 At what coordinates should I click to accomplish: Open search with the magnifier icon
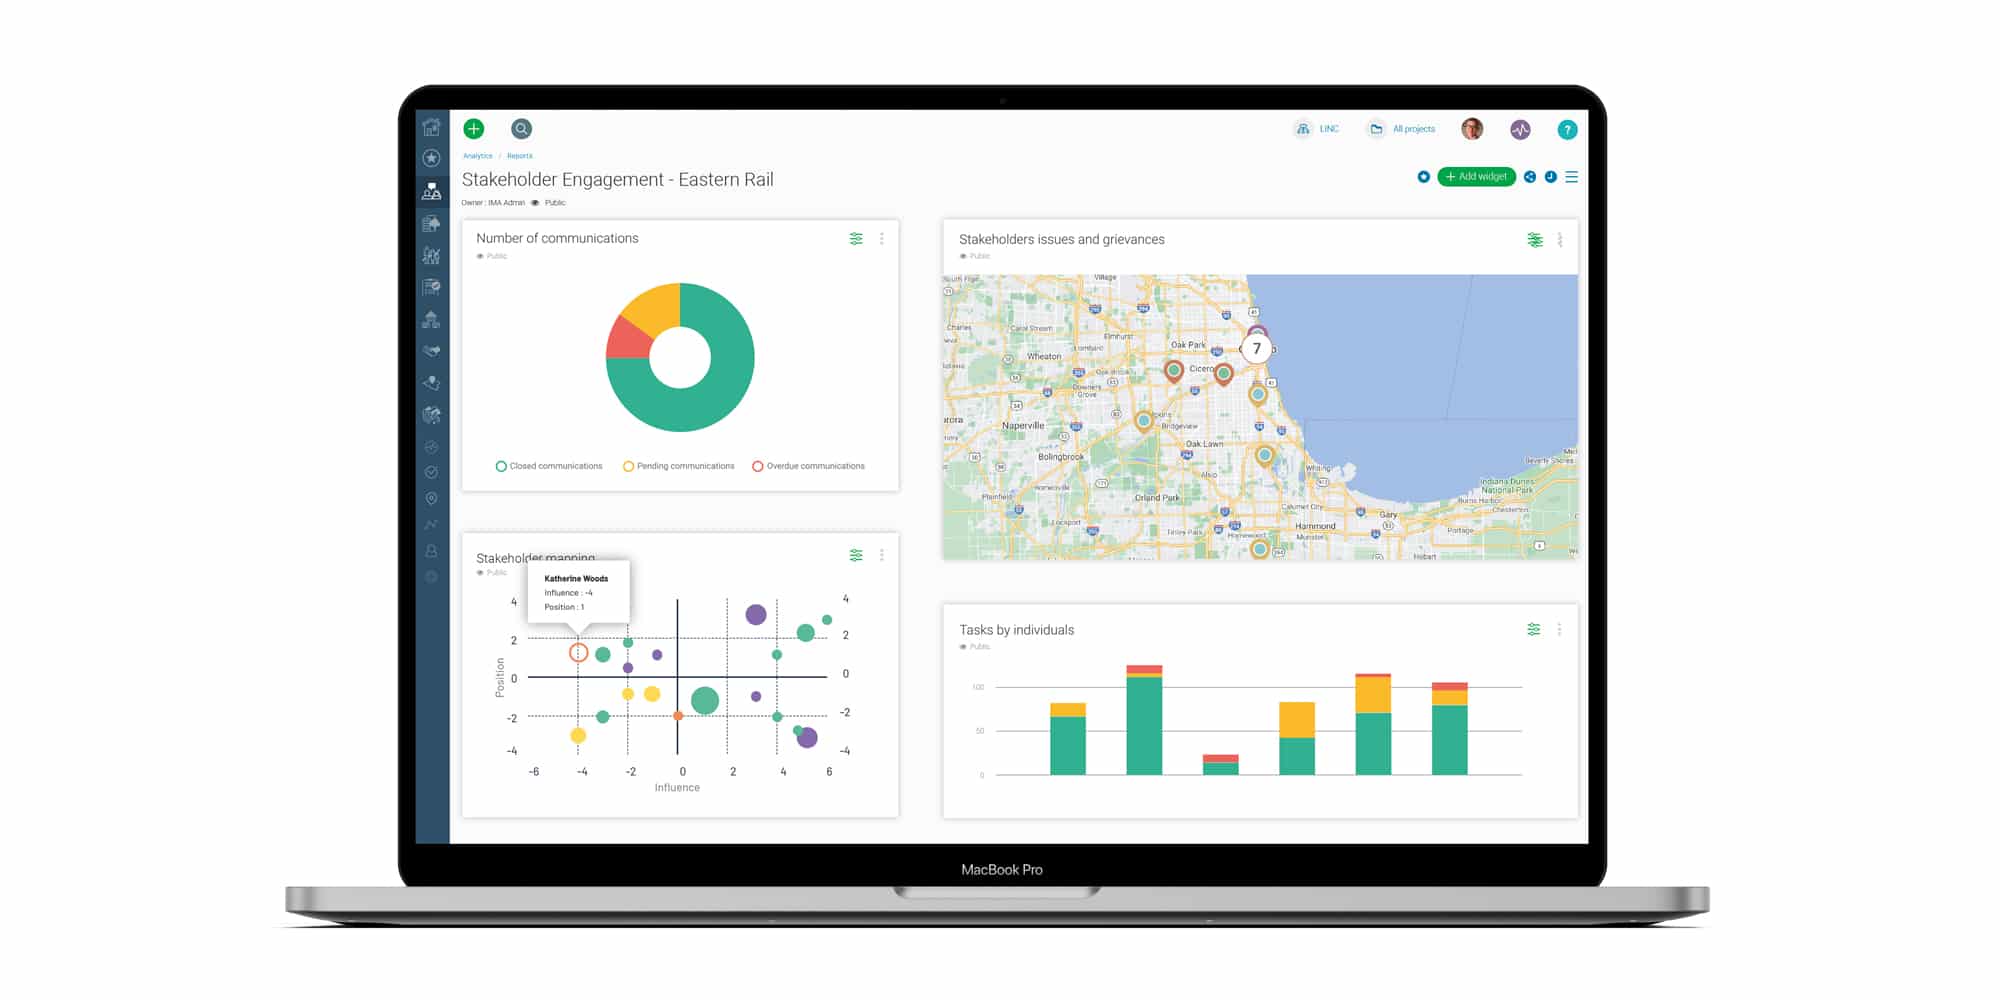click(521, 129)
